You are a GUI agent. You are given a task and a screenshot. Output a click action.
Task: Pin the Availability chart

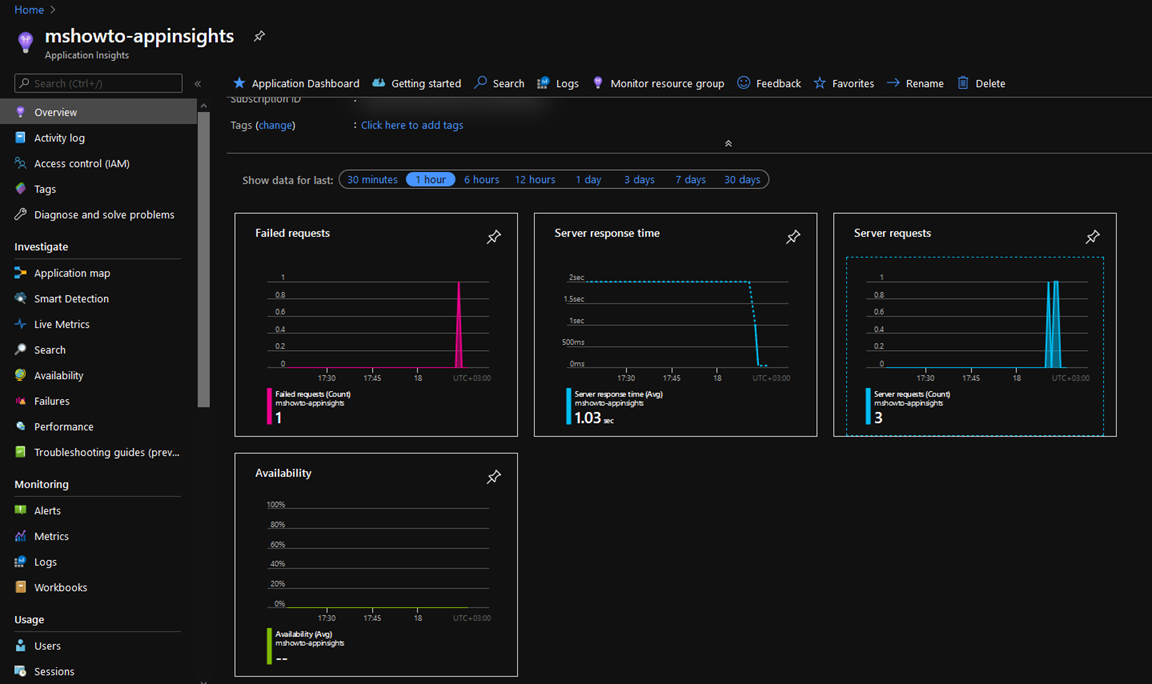pyautogui.click(x=494, y=477)
